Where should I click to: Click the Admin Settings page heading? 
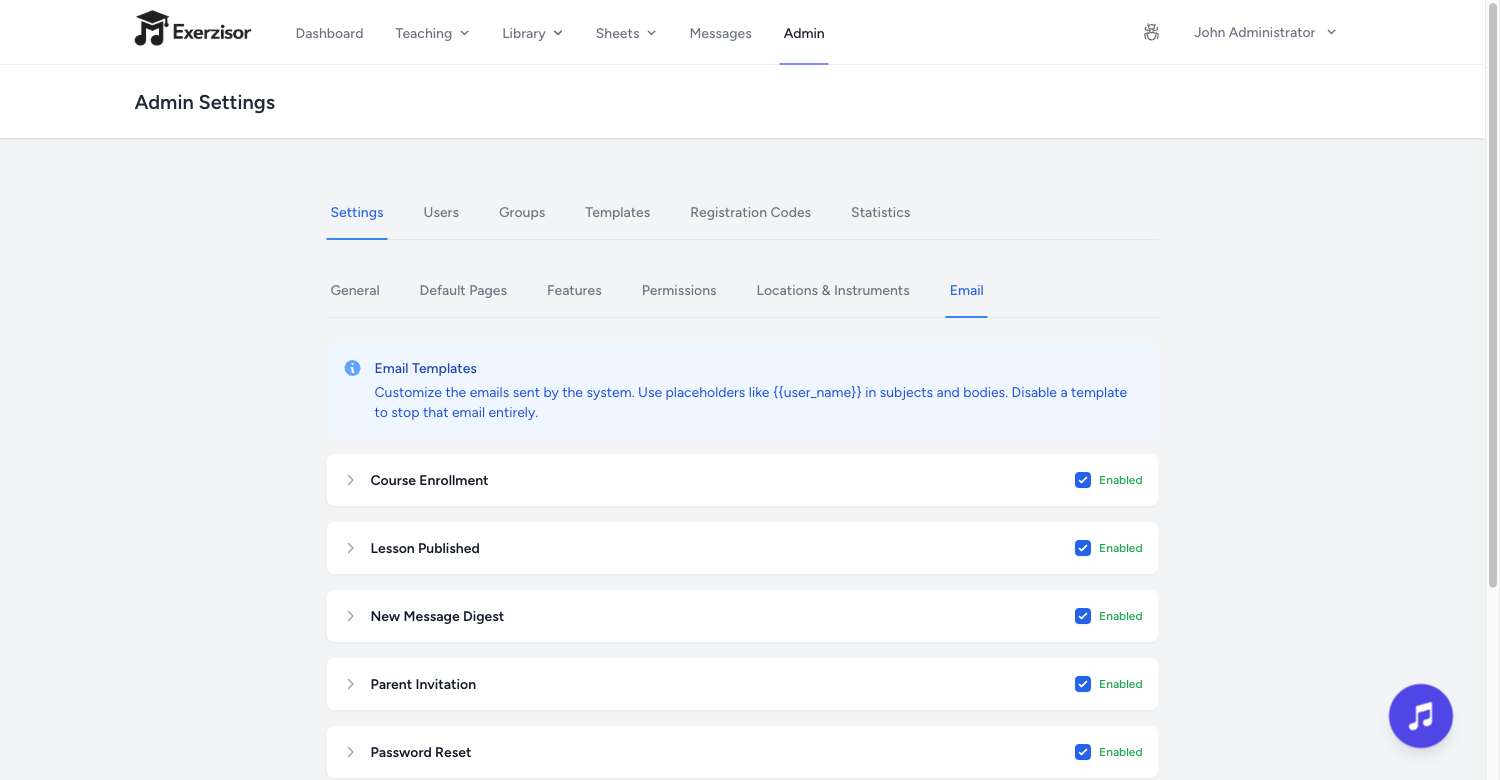tap(205, 102)
